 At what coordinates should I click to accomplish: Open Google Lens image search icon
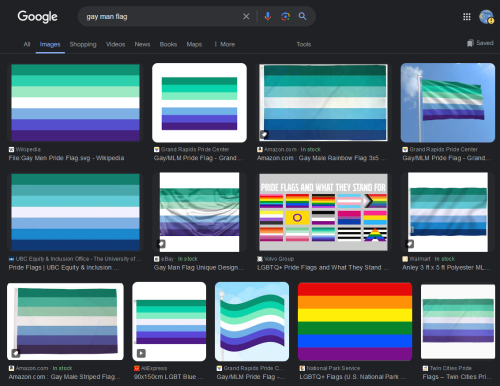click(285, 16)
